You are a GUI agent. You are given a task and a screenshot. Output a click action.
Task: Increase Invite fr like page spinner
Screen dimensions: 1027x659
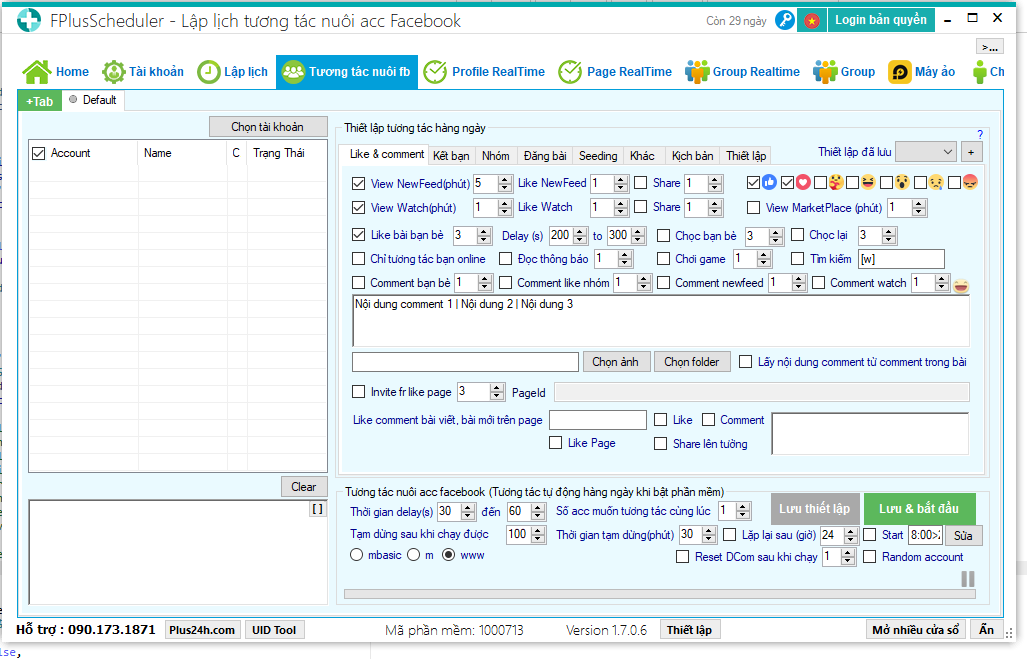(x=497, y=388)
